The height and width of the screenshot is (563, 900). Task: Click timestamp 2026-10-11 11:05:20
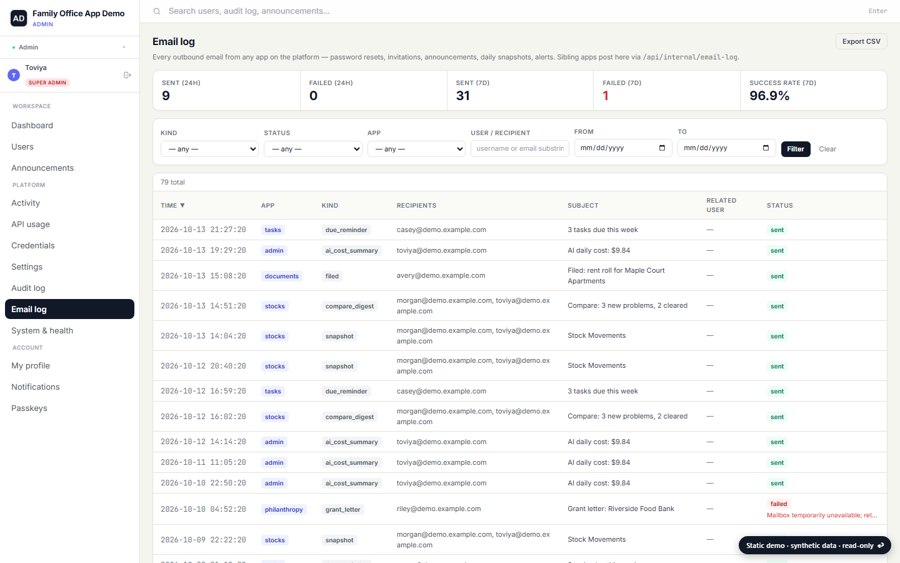pos(203,462)
